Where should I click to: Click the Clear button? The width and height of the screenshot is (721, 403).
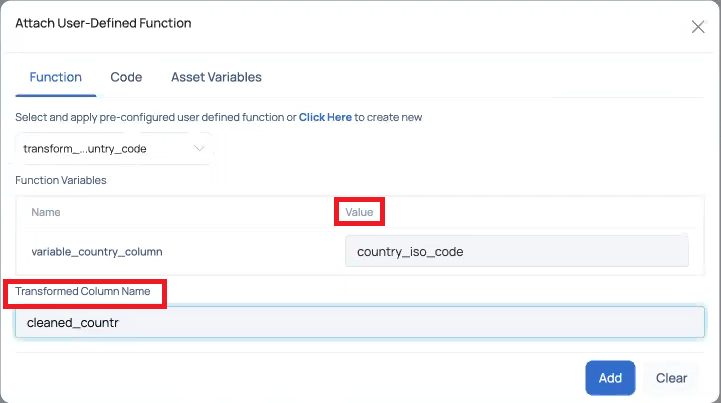671,378
